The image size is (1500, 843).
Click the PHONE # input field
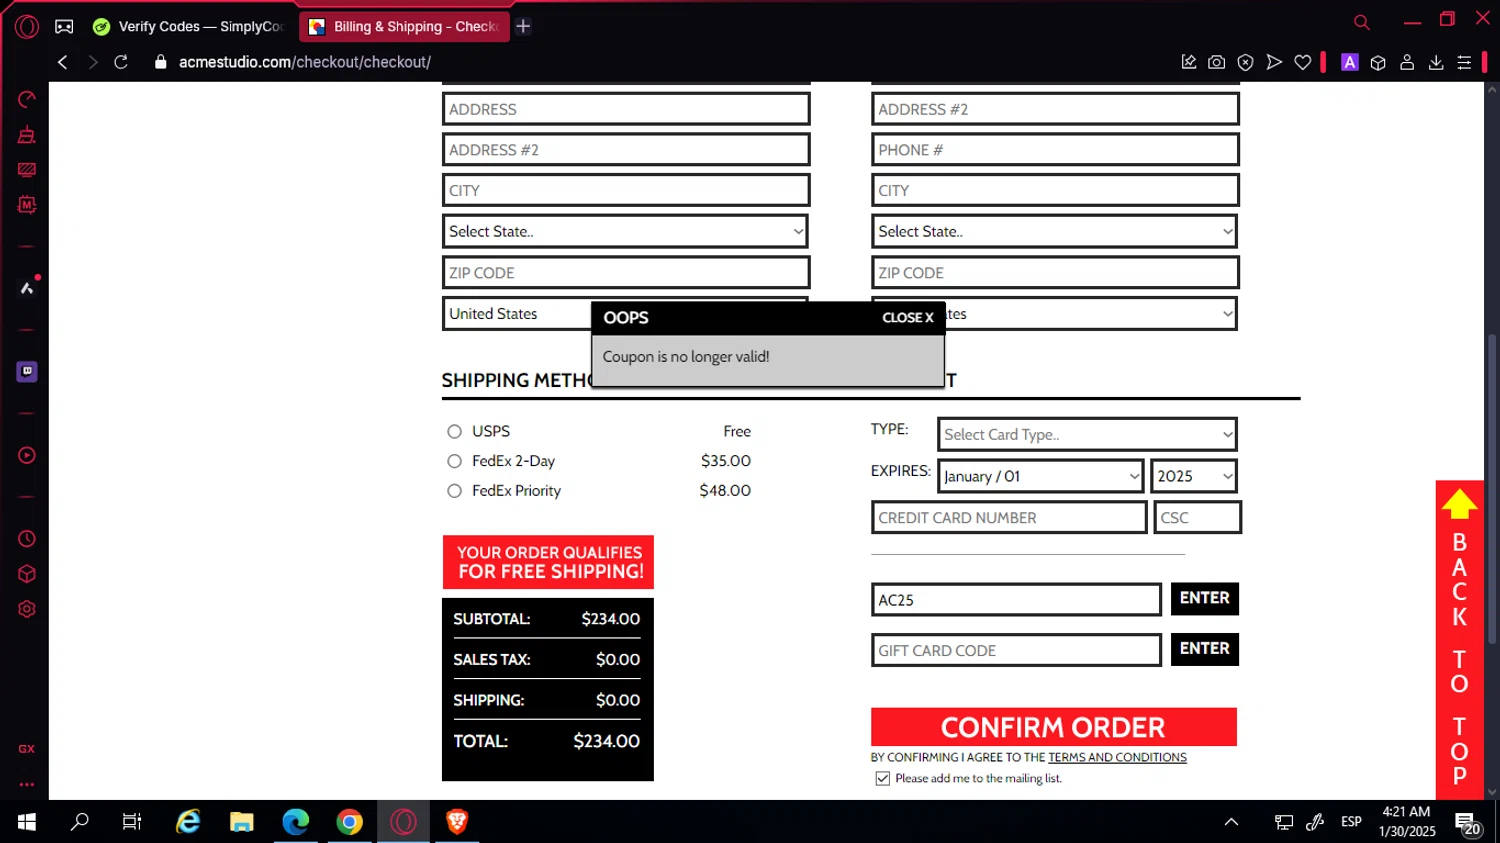[1055, 150]
